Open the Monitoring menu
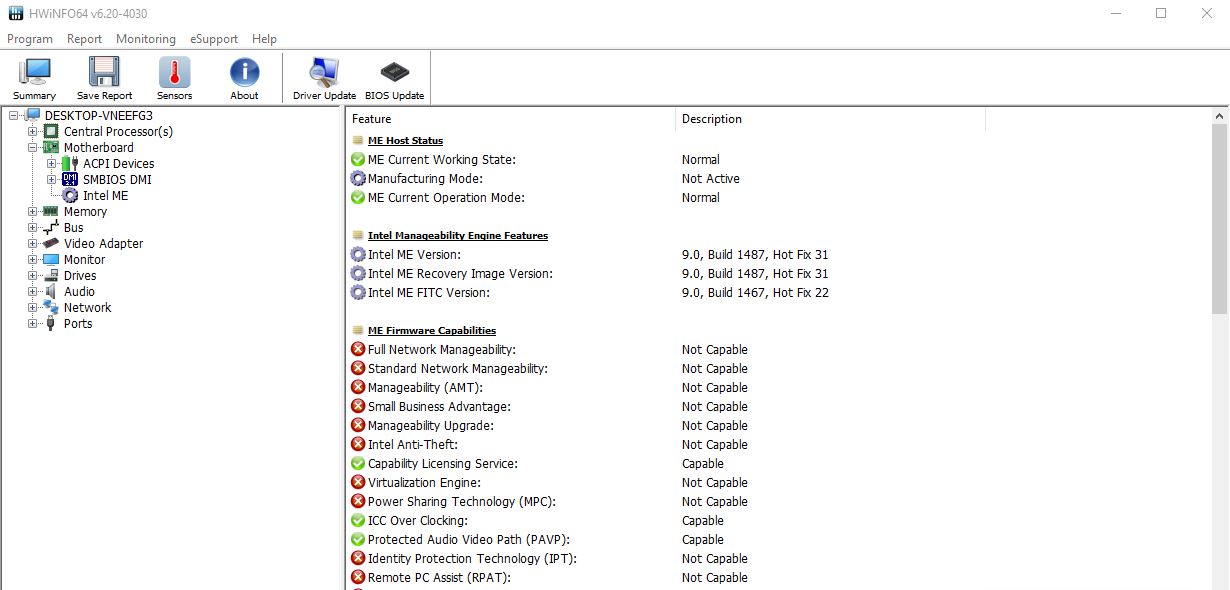This screenshot has width=1230, height=590. [x=146, y=39]
